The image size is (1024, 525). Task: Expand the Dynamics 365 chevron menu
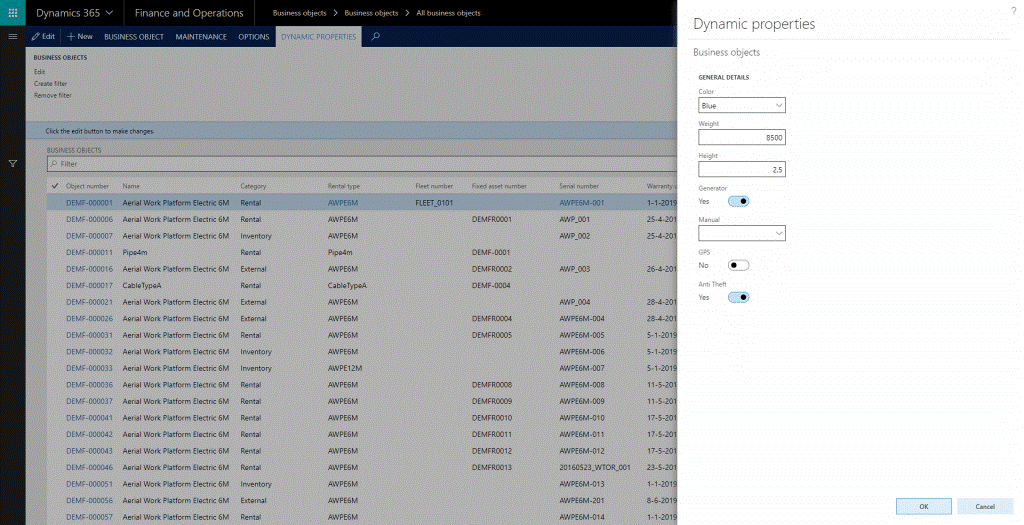pos(109,13)
